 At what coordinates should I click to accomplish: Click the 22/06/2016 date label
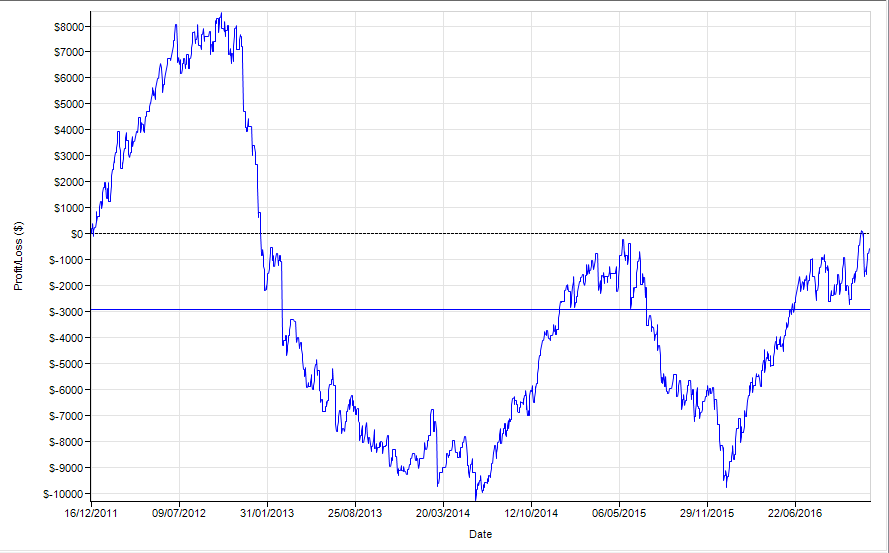795,513
